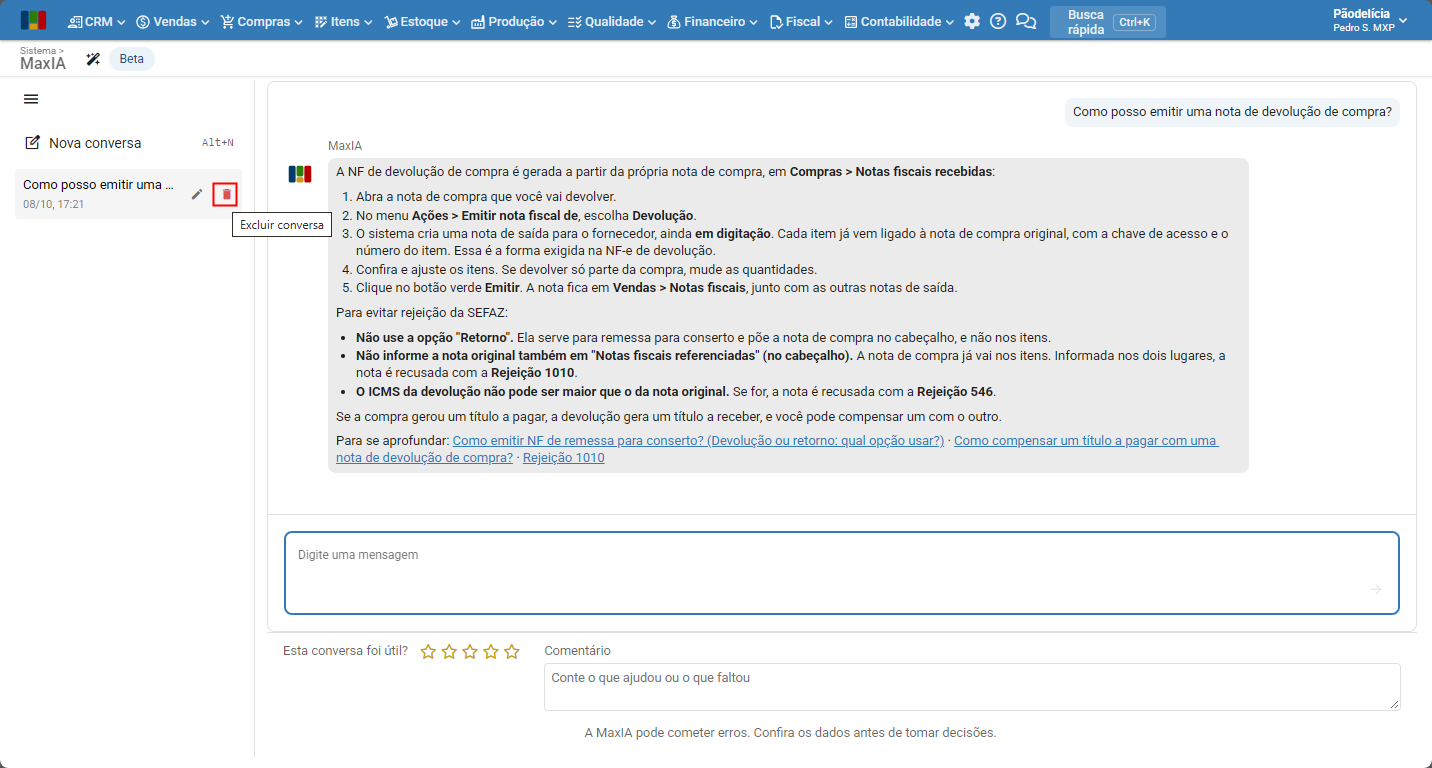The width and height of the screenshot is (1432, 768).
Task: Open settings gear in top bar
Action: (x=972, y=21)
